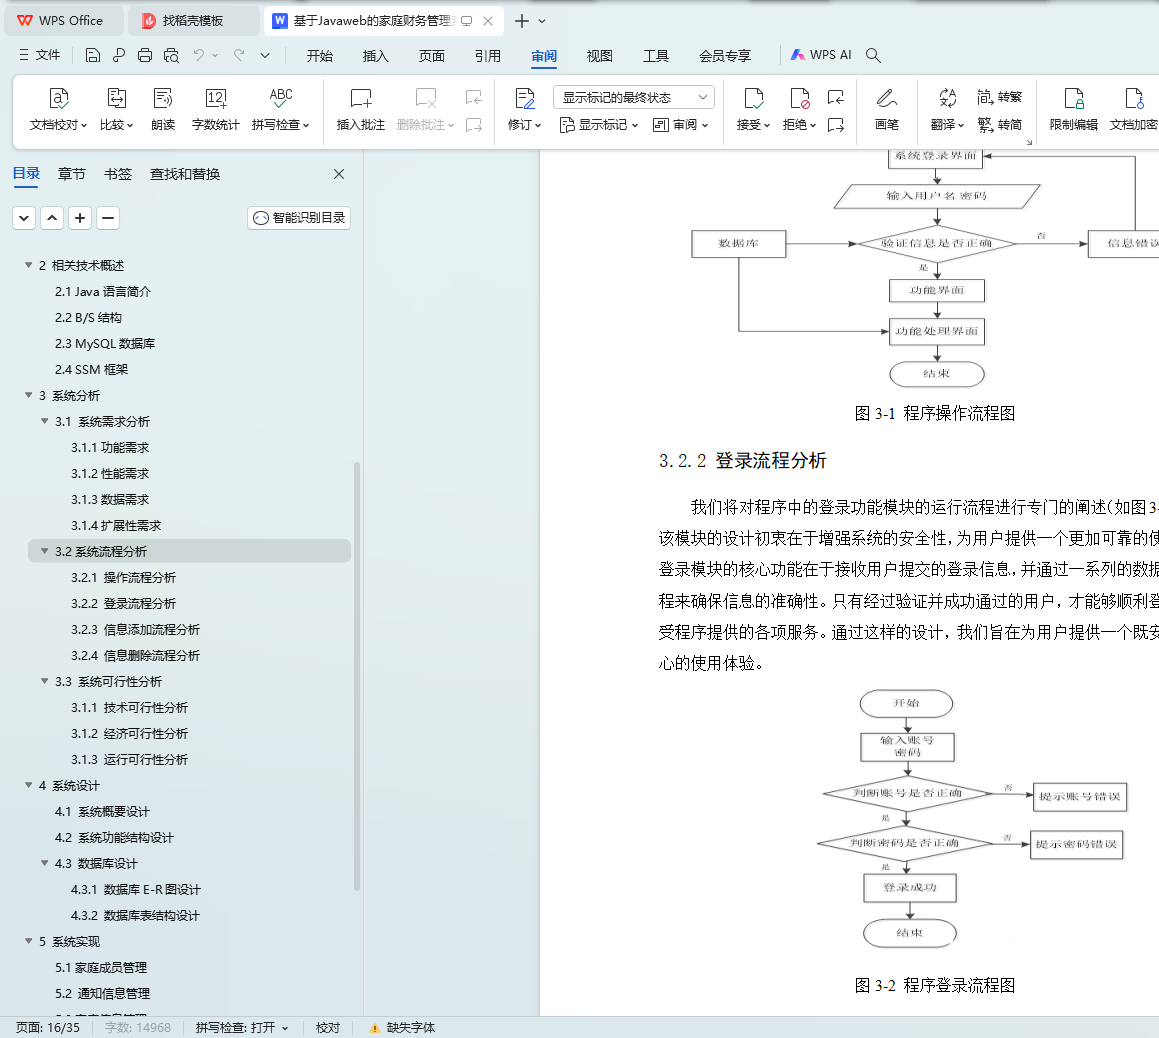Switch to the 引用 ribbon tab
Image resolution: width=1159 pixels, height=1038 pixels.
tap(488, 55)
